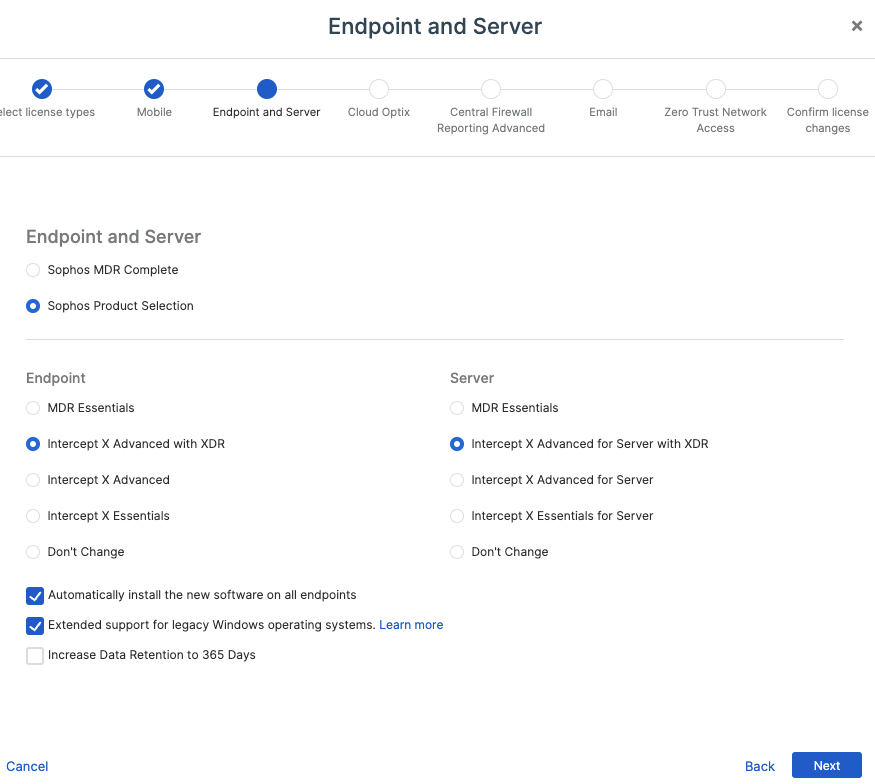Cancel the license change wizard
This screenshot has width=875, height=784.
27,766
